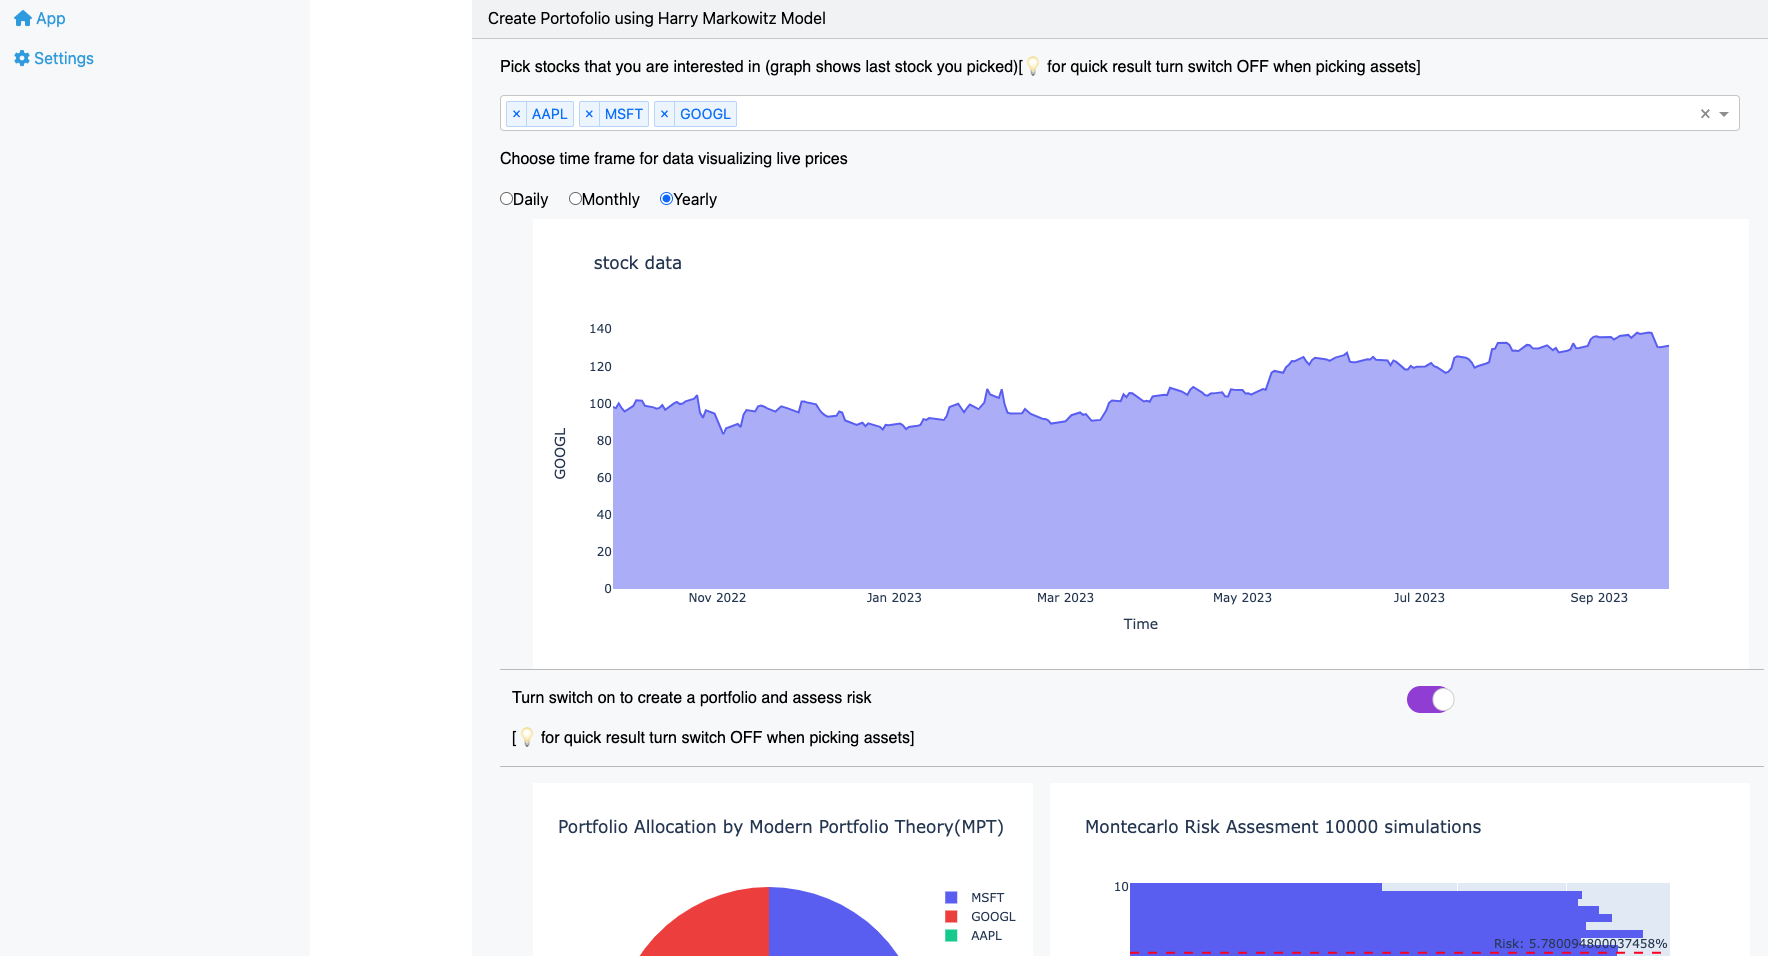The width and height of the screenshot is (1773, 956).
Task: Toggle the create portfolio switch
Action: pos(1430,699)
